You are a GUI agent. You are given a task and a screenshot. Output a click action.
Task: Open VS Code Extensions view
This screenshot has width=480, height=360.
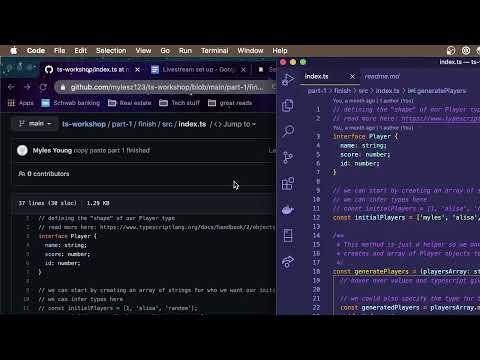click(288, 183)
